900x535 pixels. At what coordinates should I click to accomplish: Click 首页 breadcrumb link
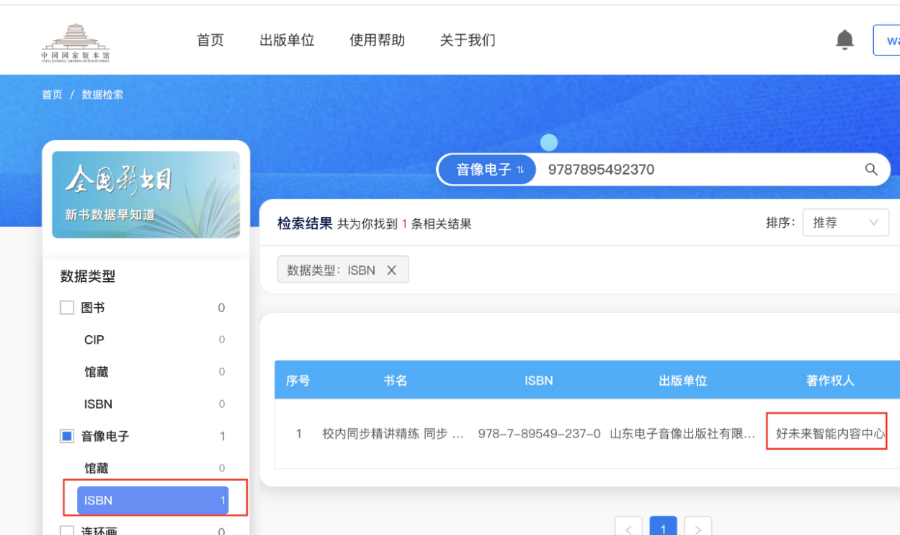pos(52,95)
